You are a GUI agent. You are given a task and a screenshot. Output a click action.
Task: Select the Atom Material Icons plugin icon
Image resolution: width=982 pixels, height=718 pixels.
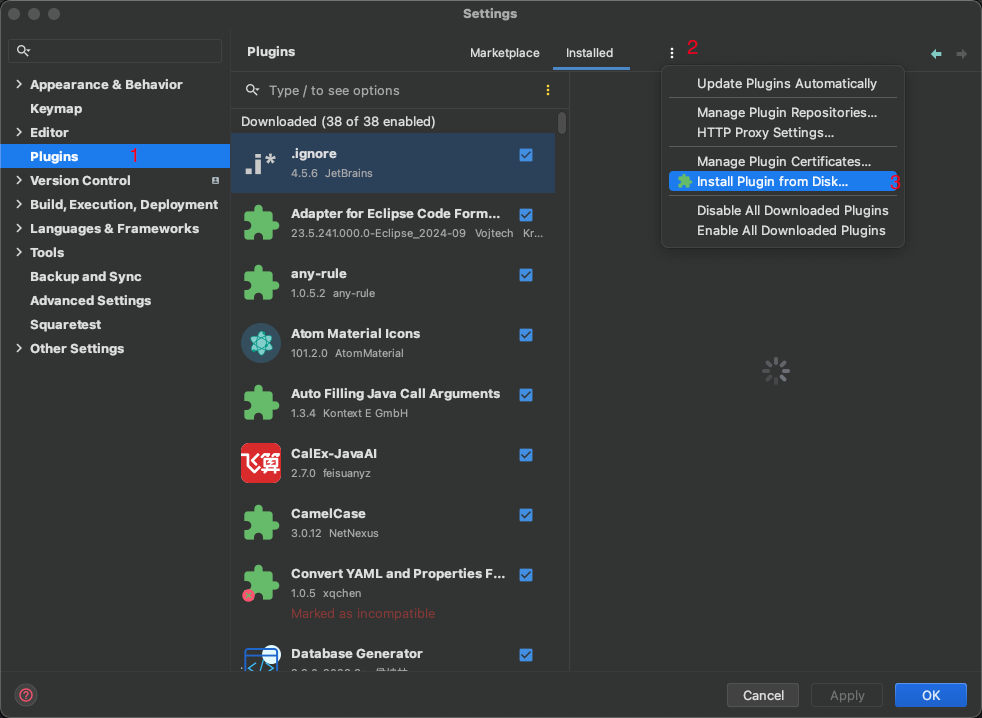click(x=261, y=343)
